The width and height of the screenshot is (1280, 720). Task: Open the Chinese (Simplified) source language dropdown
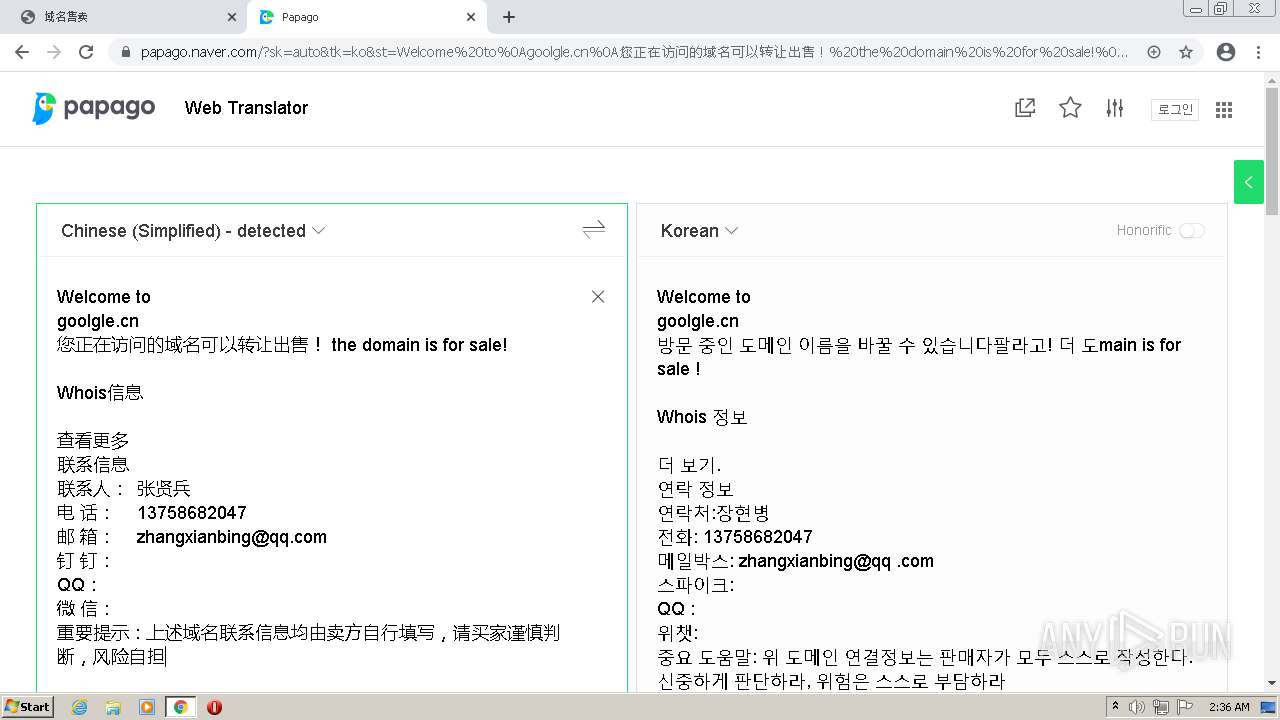tap(193, 231)
